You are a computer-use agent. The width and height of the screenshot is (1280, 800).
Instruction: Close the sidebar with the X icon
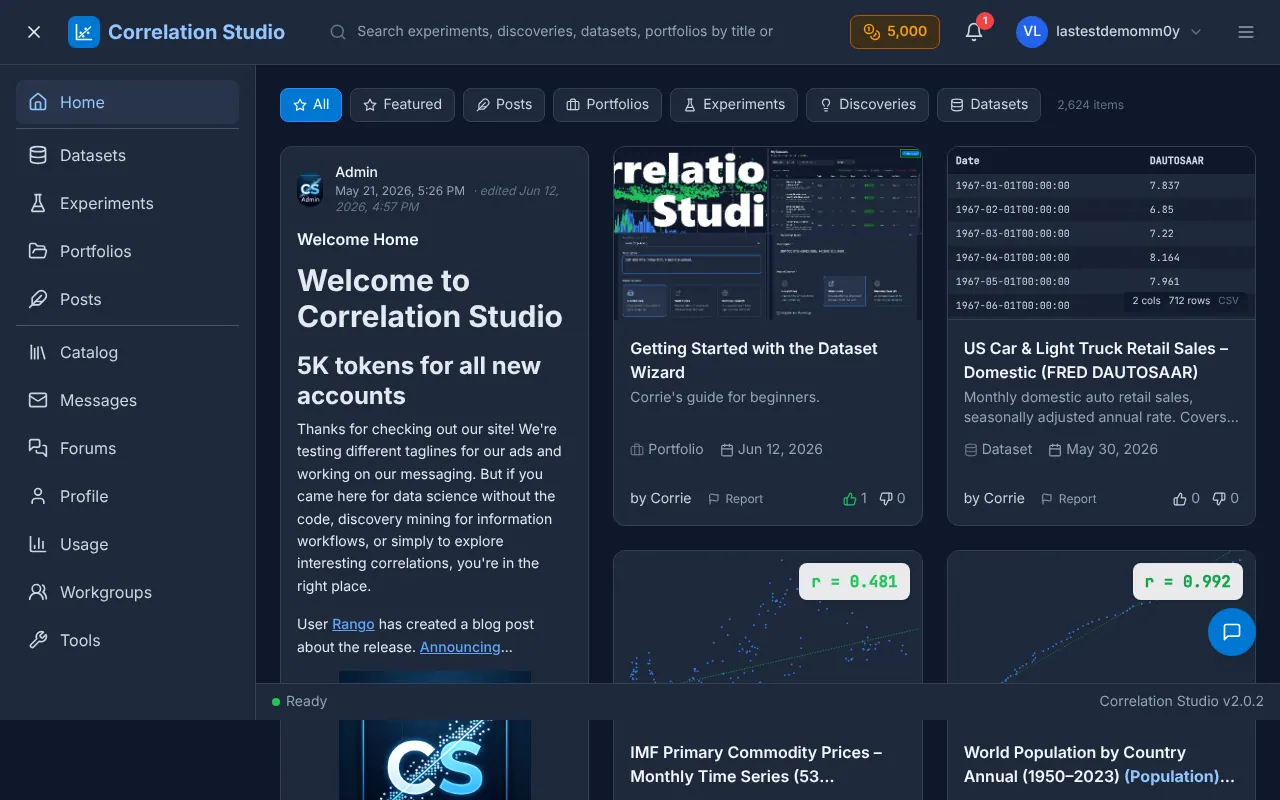point(34,32)
